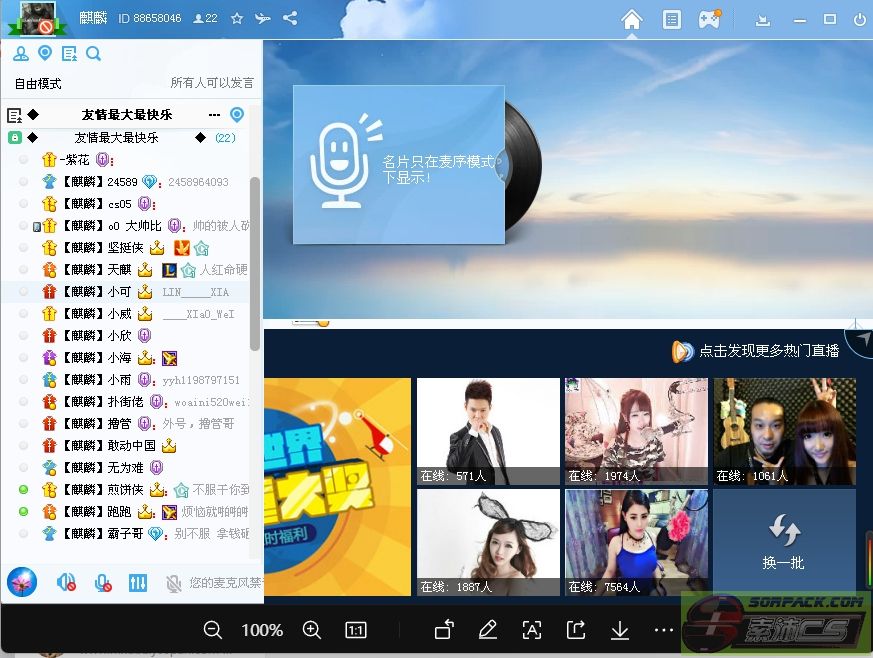
Task: Switch to the list page tab icon
Action: tap(672, 19)
